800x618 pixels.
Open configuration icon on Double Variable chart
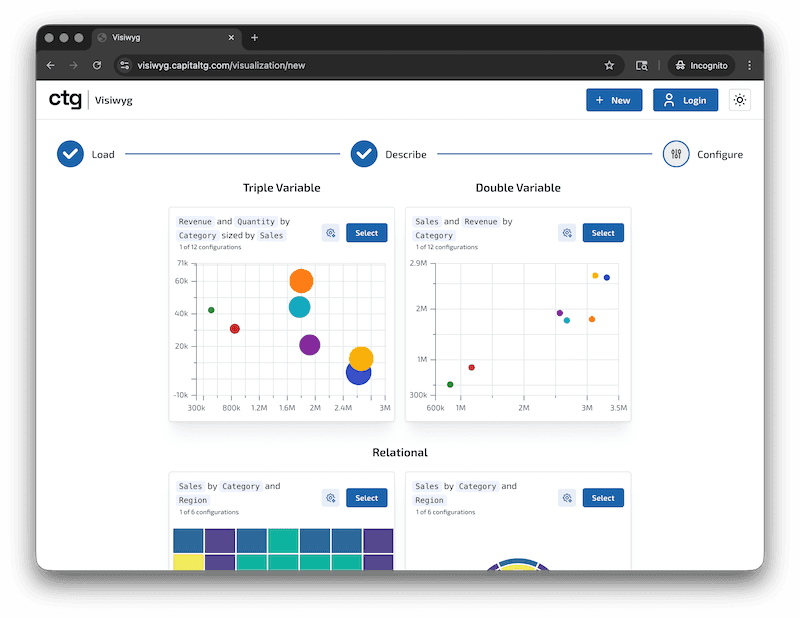click(x=566, y=233)
